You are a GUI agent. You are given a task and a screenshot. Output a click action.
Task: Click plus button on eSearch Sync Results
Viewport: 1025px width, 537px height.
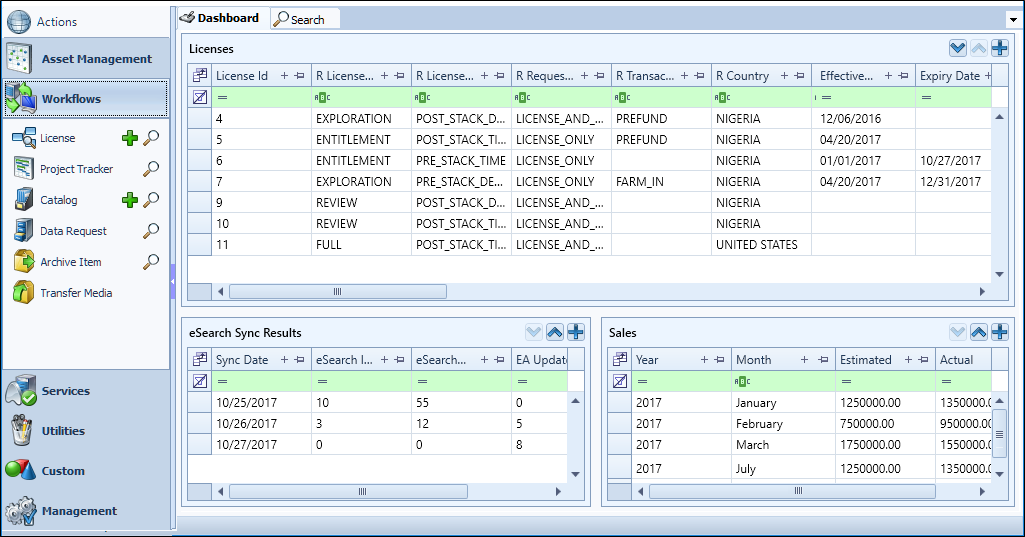coord(575,332)
